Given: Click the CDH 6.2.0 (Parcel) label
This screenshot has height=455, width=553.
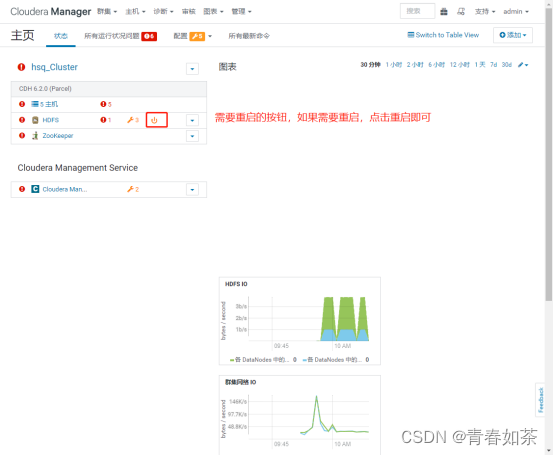Looking at the screenshot, I should point(45,89).
